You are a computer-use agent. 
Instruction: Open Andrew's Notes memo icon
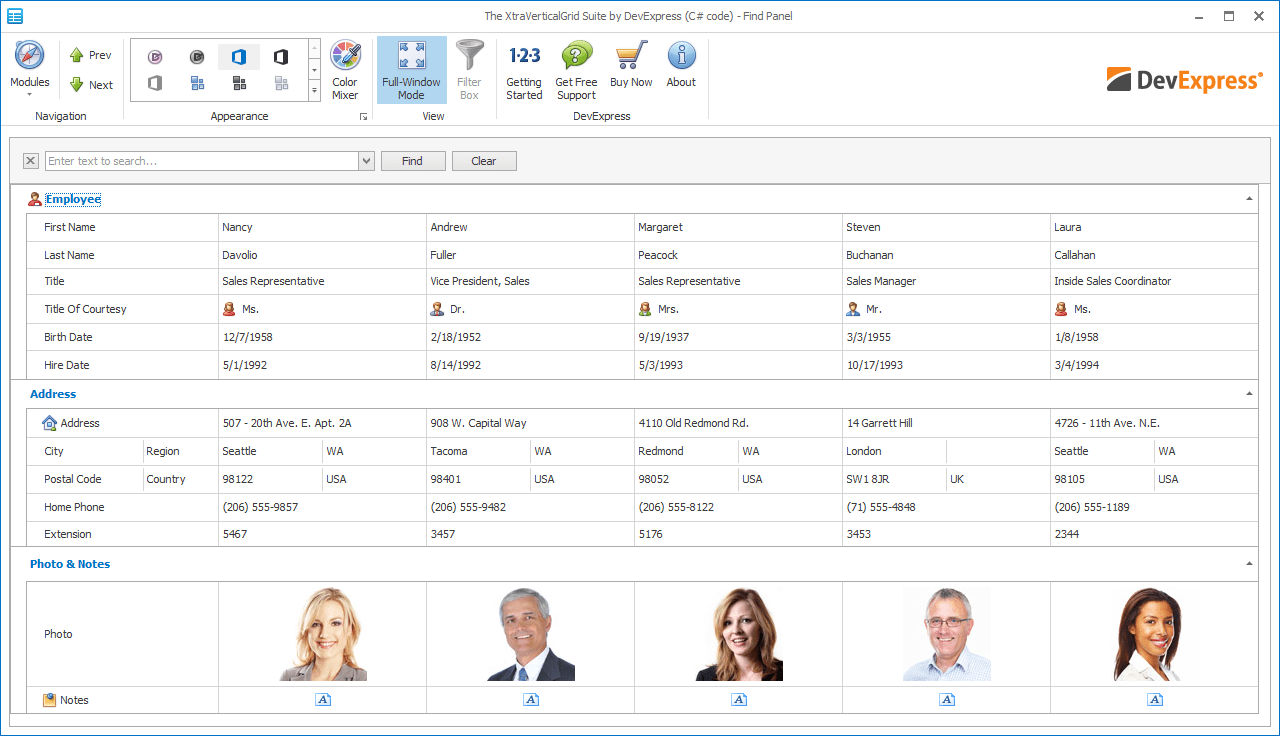coord(531,700)
